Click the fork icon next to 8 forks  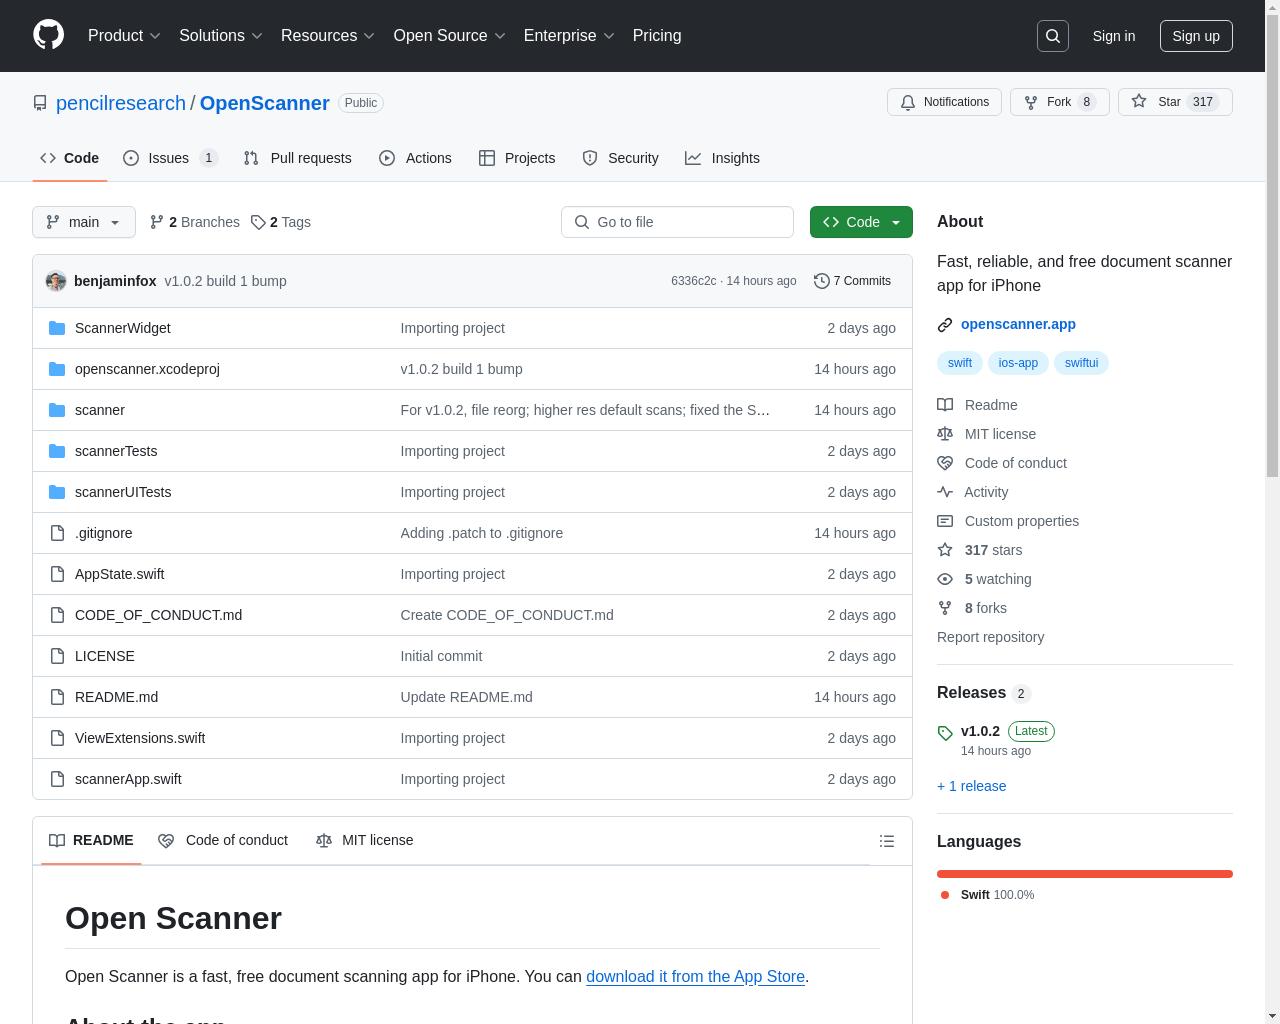[945, 608]
